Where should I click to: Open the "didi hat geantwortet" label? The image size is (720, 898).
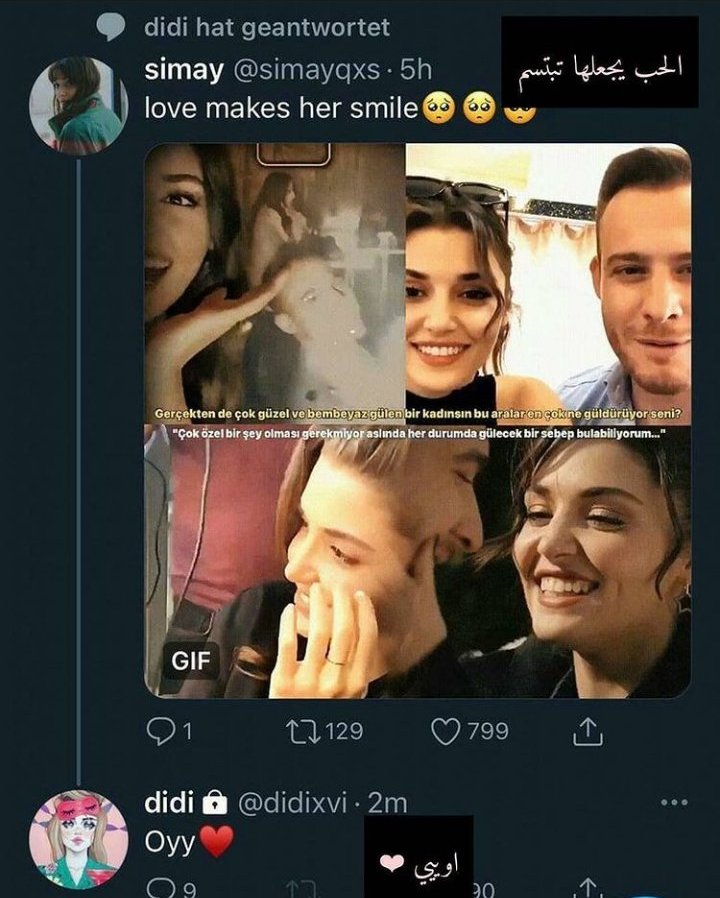267,27
